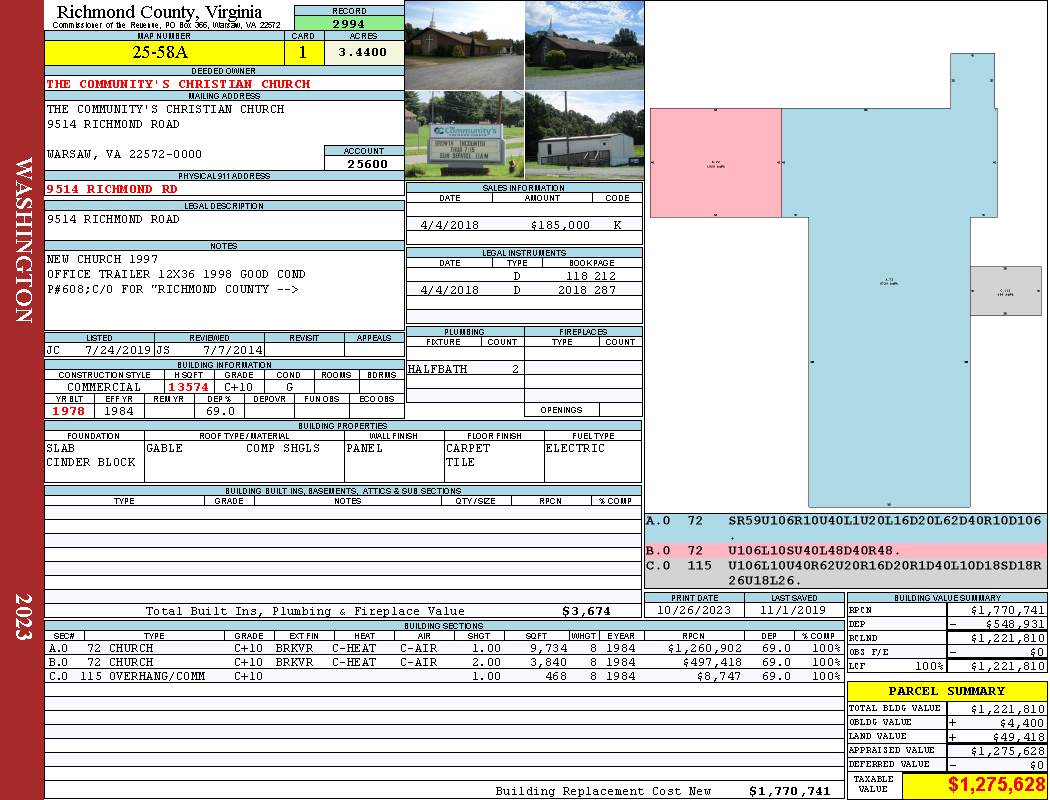
Task: Select the B.0 72 CHURCH building section row
Action: pos(443,662)
